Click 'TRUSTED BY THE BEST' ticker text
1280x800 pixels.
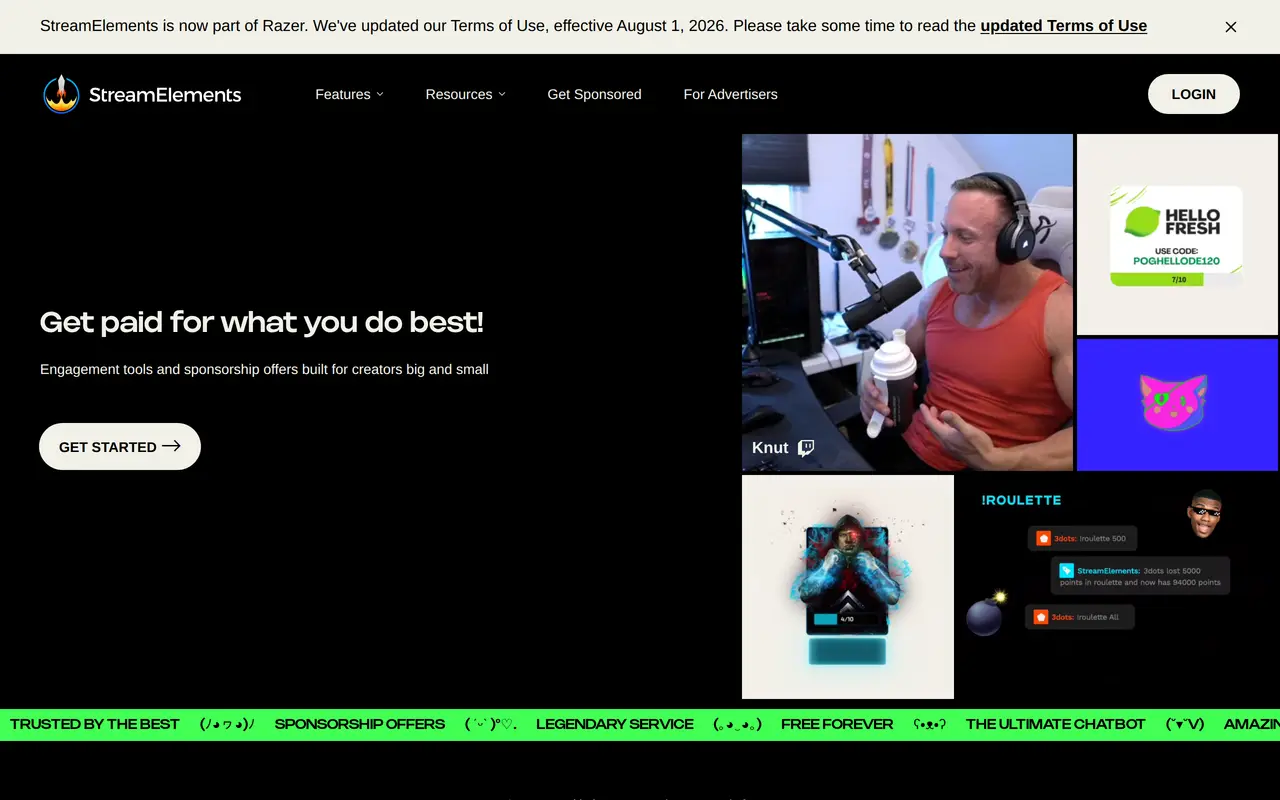coord(95,724)
